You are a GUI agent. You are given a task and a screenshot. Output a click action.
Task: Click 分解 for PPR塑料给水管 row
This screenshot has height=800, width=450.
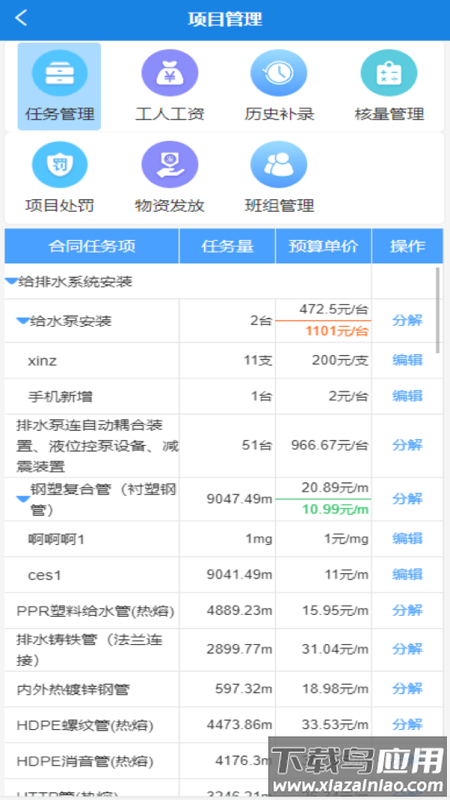[x=407, y=610]
